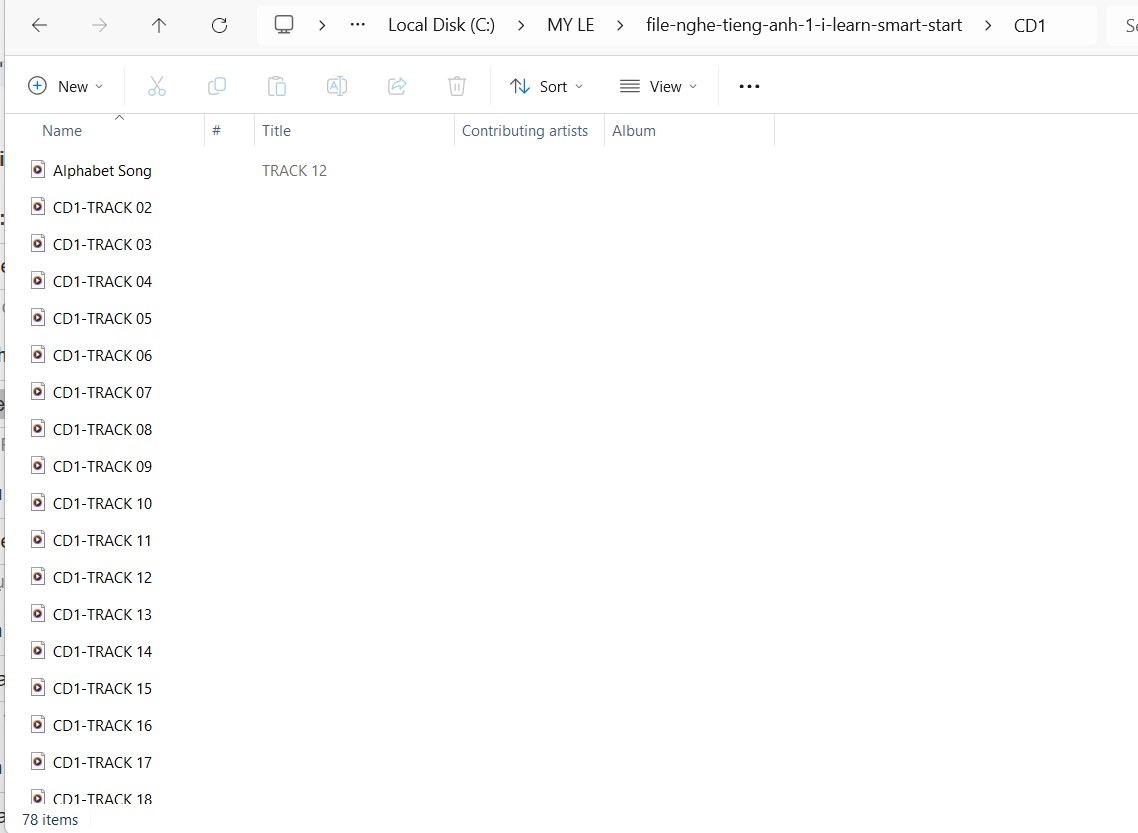Click the Paste clipboard icon

(x=277, y=87)
